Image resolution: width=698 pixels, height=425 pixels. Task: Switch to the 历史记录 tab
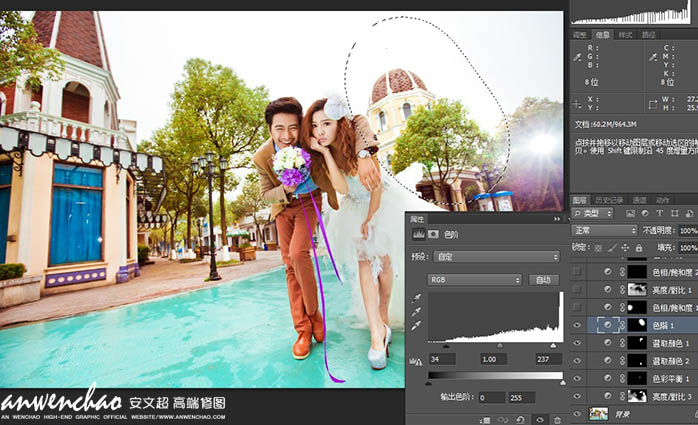click(x=609, y=200)
